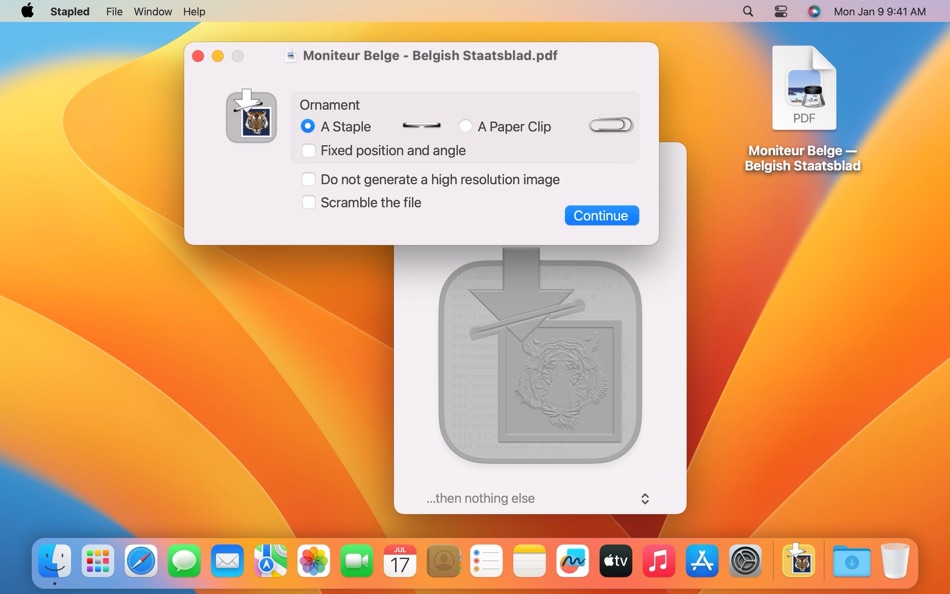
Task: Open the Stapled application menu
Action: [70, 11]
